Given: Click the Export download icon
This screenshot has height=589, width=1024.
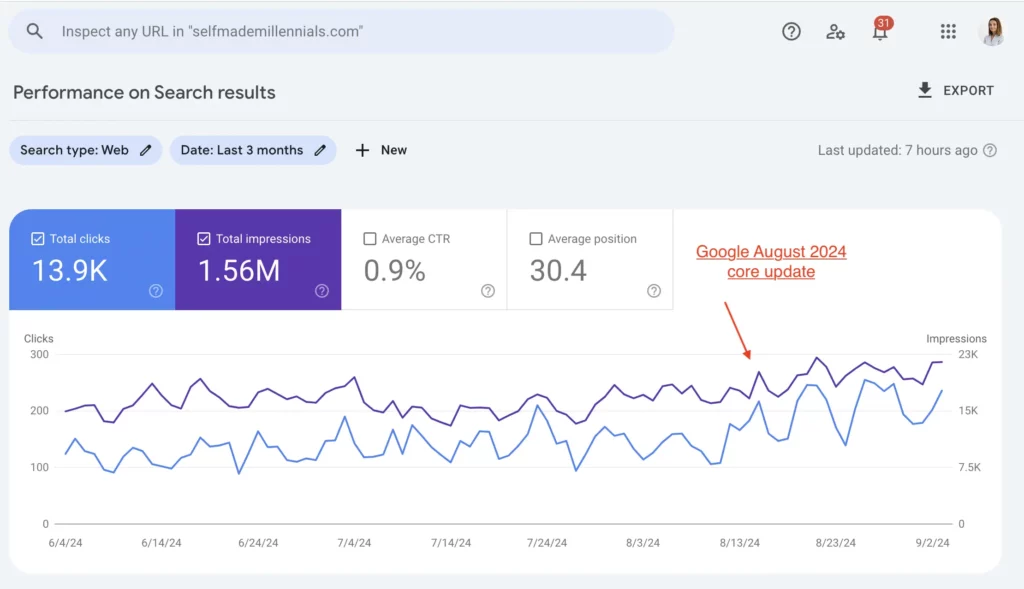Looking at the screenshot, I should (923, 90).
